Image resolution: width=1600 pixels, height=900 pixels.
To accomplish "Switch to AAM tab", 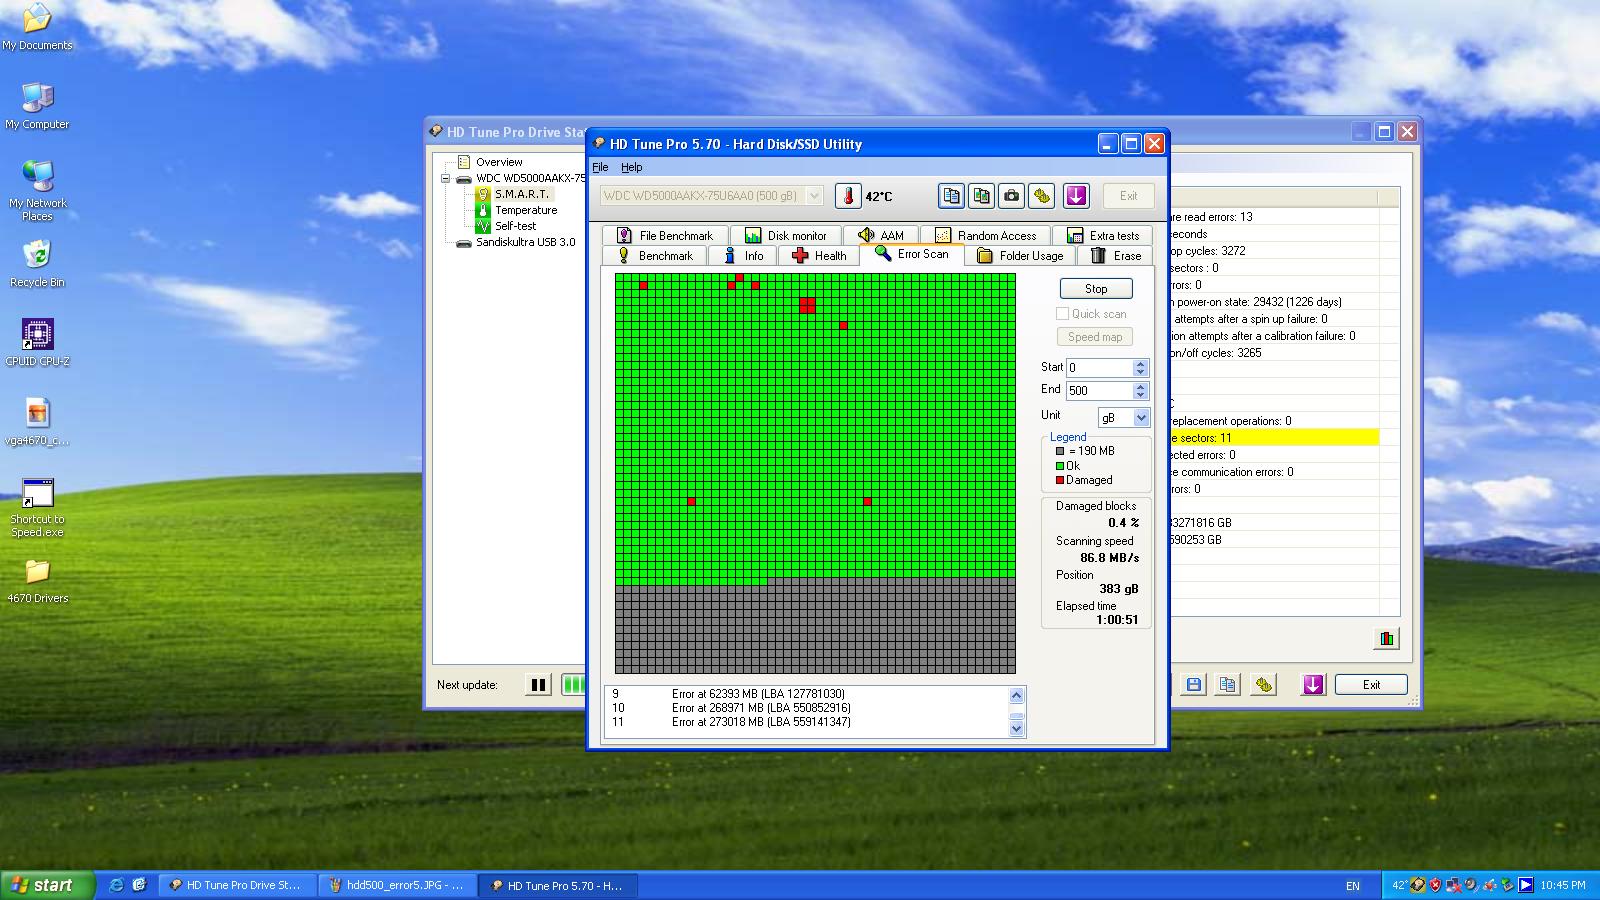I will (x=881, y=236).
